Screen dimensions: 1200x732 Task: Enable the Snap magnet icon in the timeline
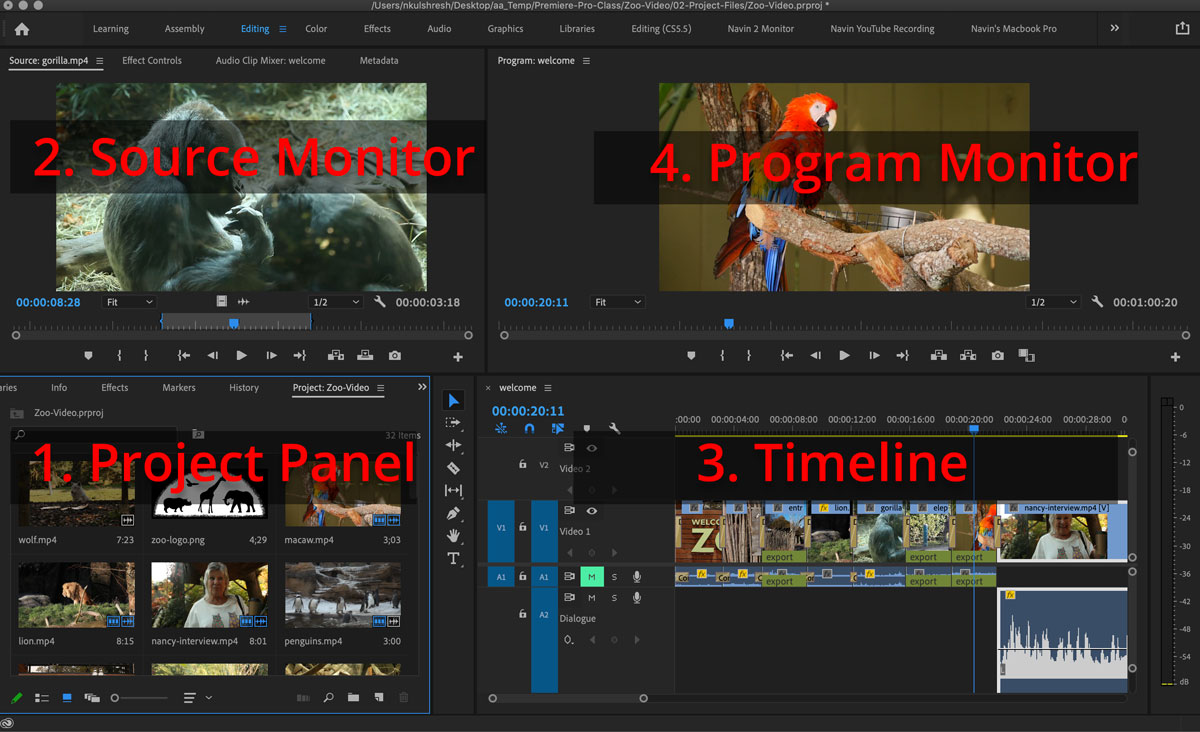530,428
